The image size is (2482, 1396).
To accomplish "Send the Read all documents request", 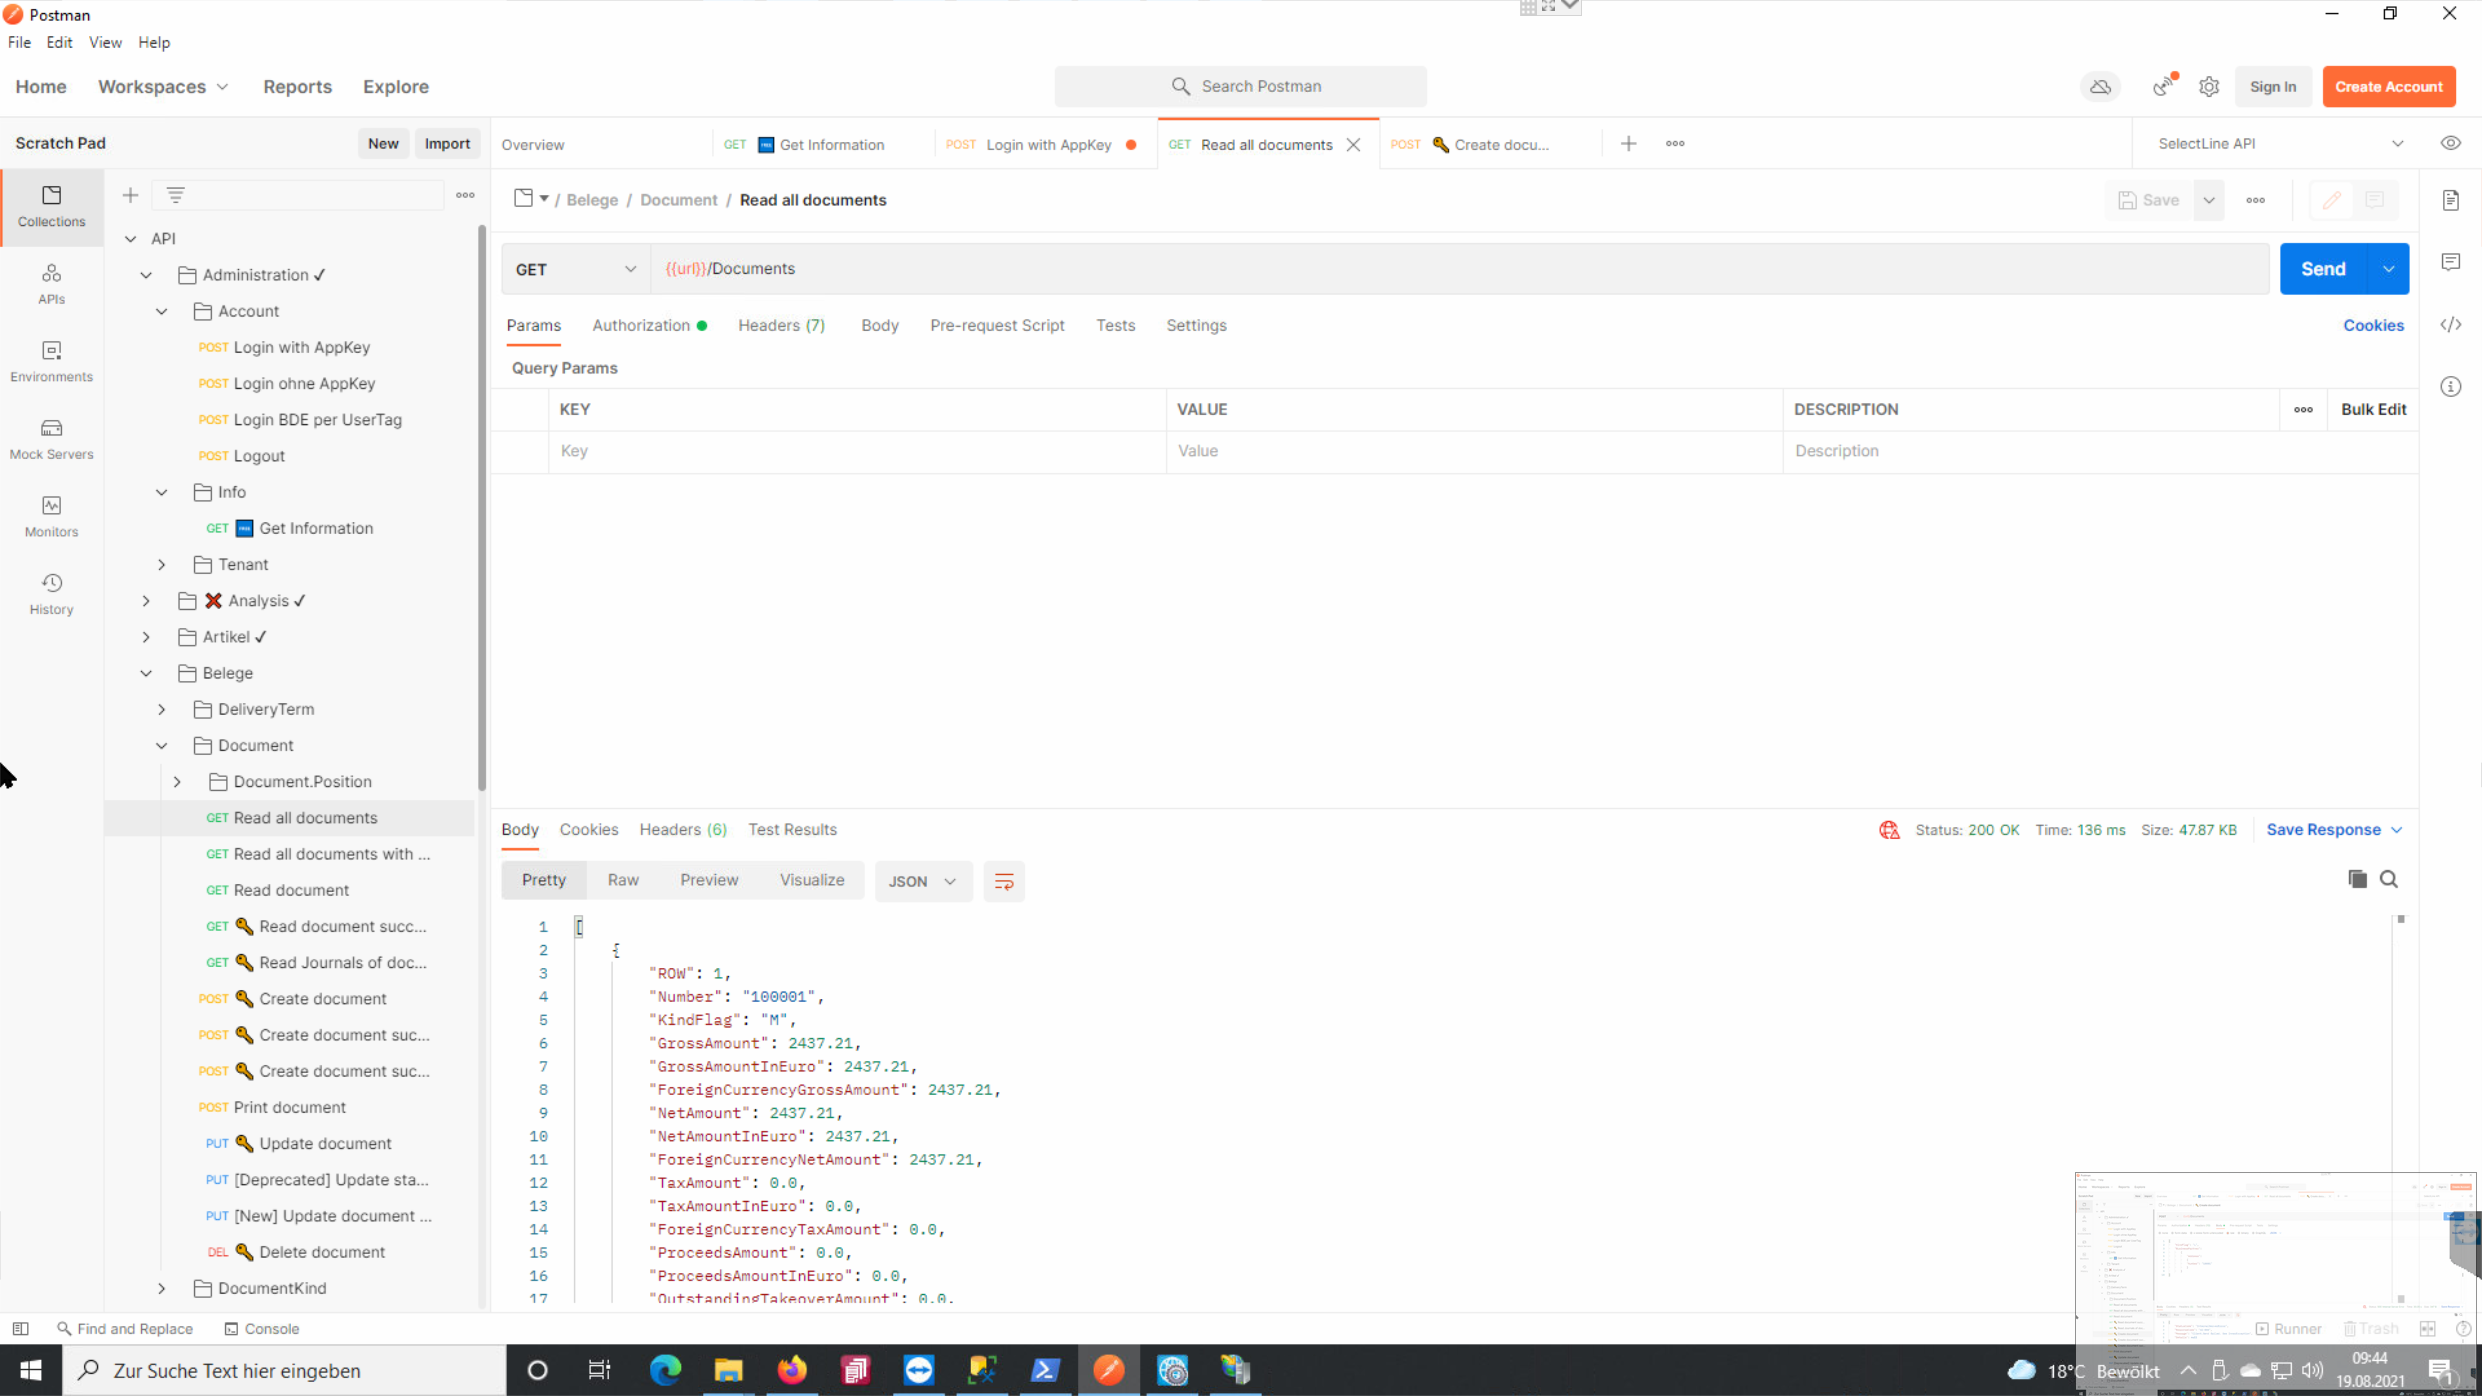I will point(2324,268).
